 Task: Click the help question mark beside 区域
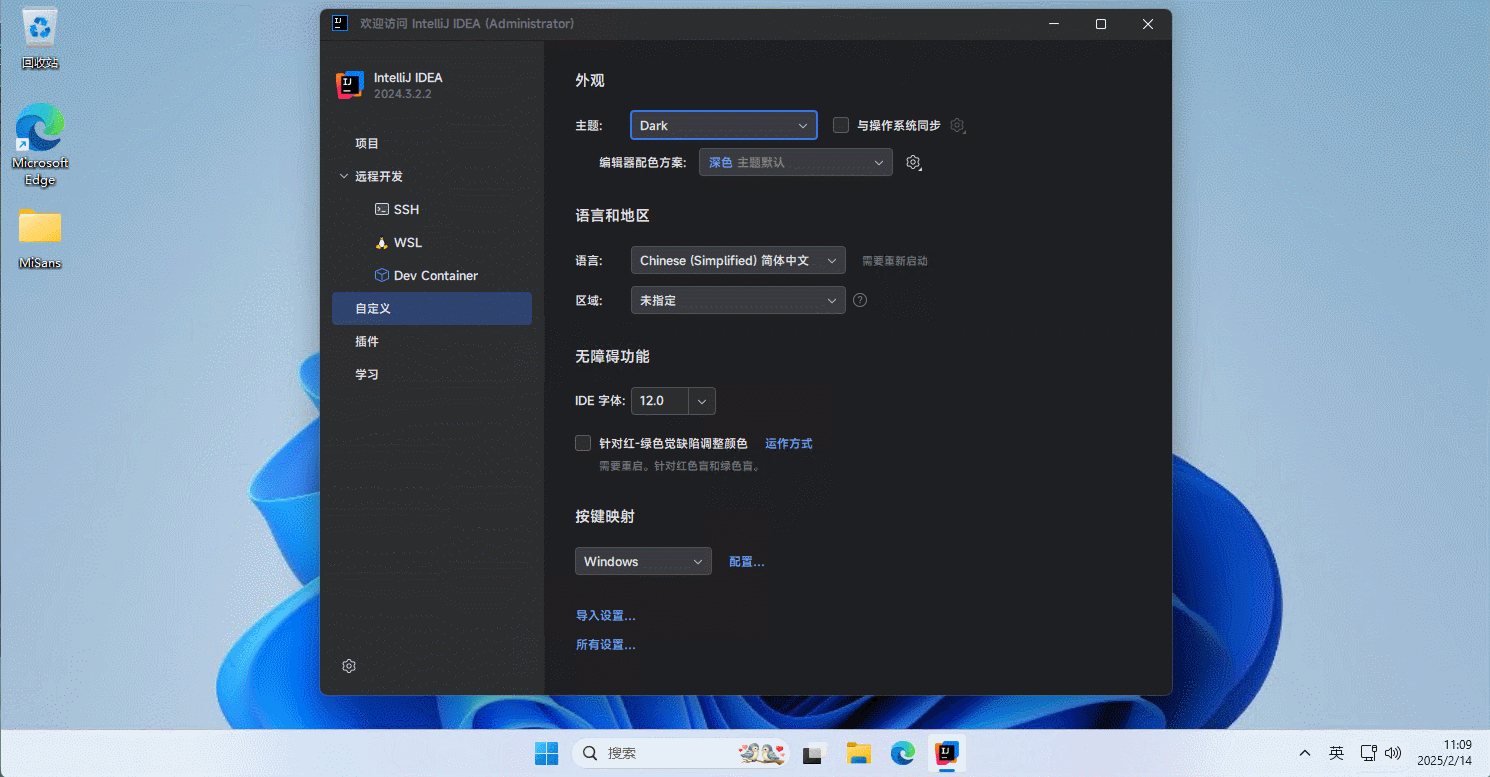point(859,300)
